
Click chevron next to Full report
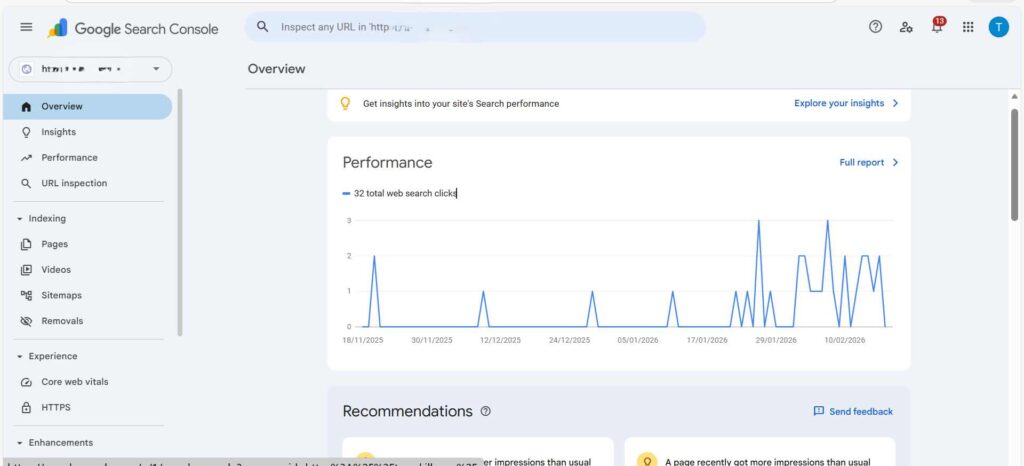point(895,163)
